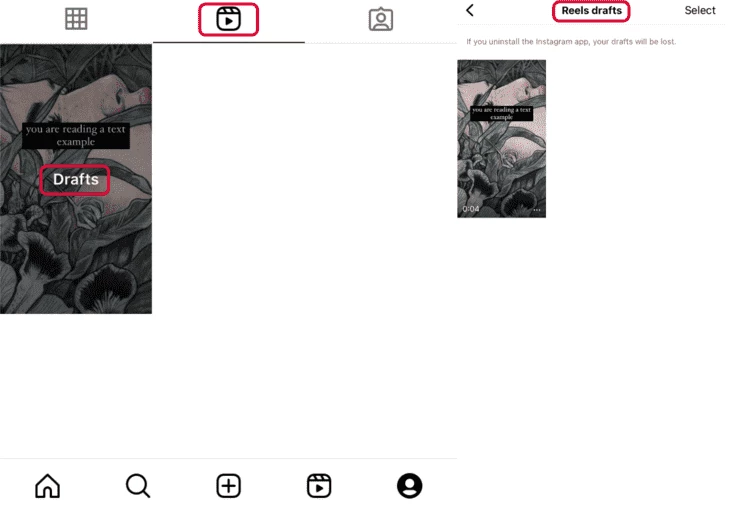The image size is (730, 515).
Task: Show the tagged photos tab
Action: pos(381,19)
